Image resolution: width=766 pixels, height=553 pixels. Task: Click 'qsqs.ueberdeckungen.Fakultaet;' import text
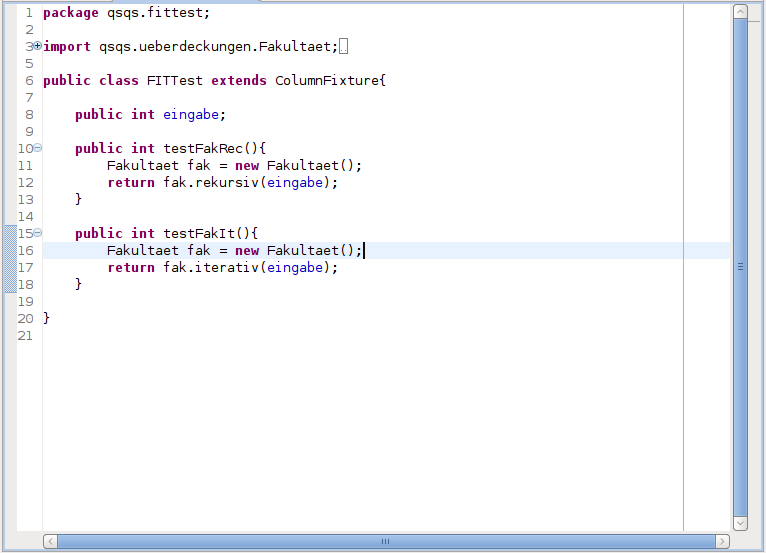[218, 46]
